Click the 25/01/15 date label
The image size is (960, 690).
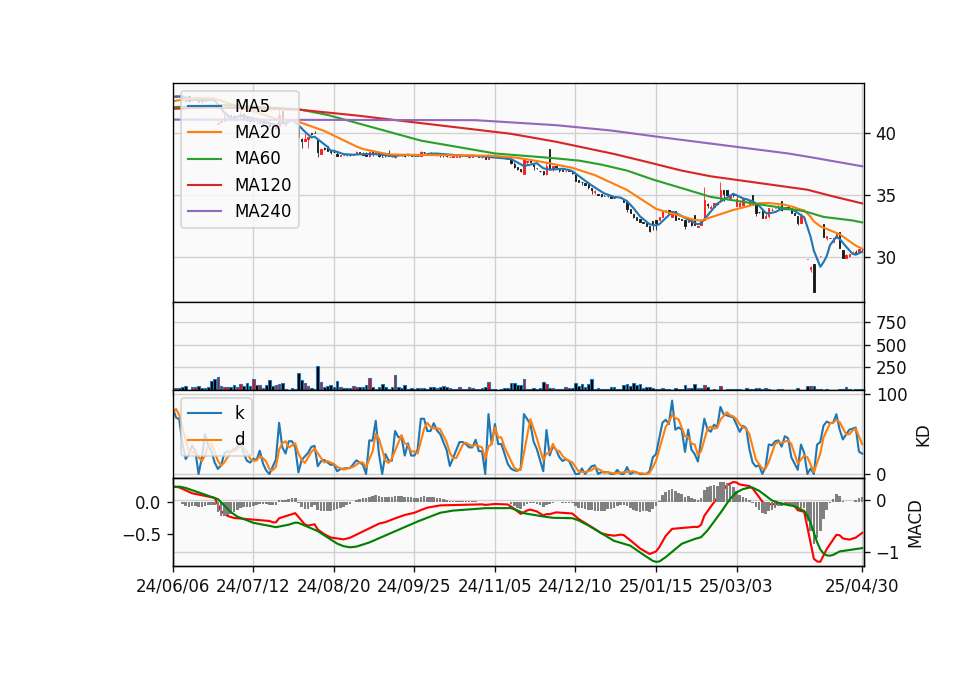[x=656, y=586]
